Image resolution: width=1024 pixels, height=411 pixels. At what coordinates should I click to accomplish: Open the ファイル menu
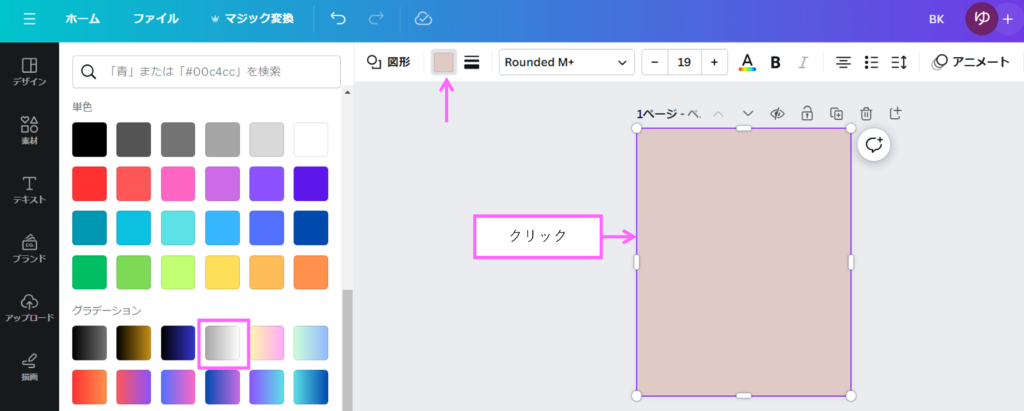(155, 19)
